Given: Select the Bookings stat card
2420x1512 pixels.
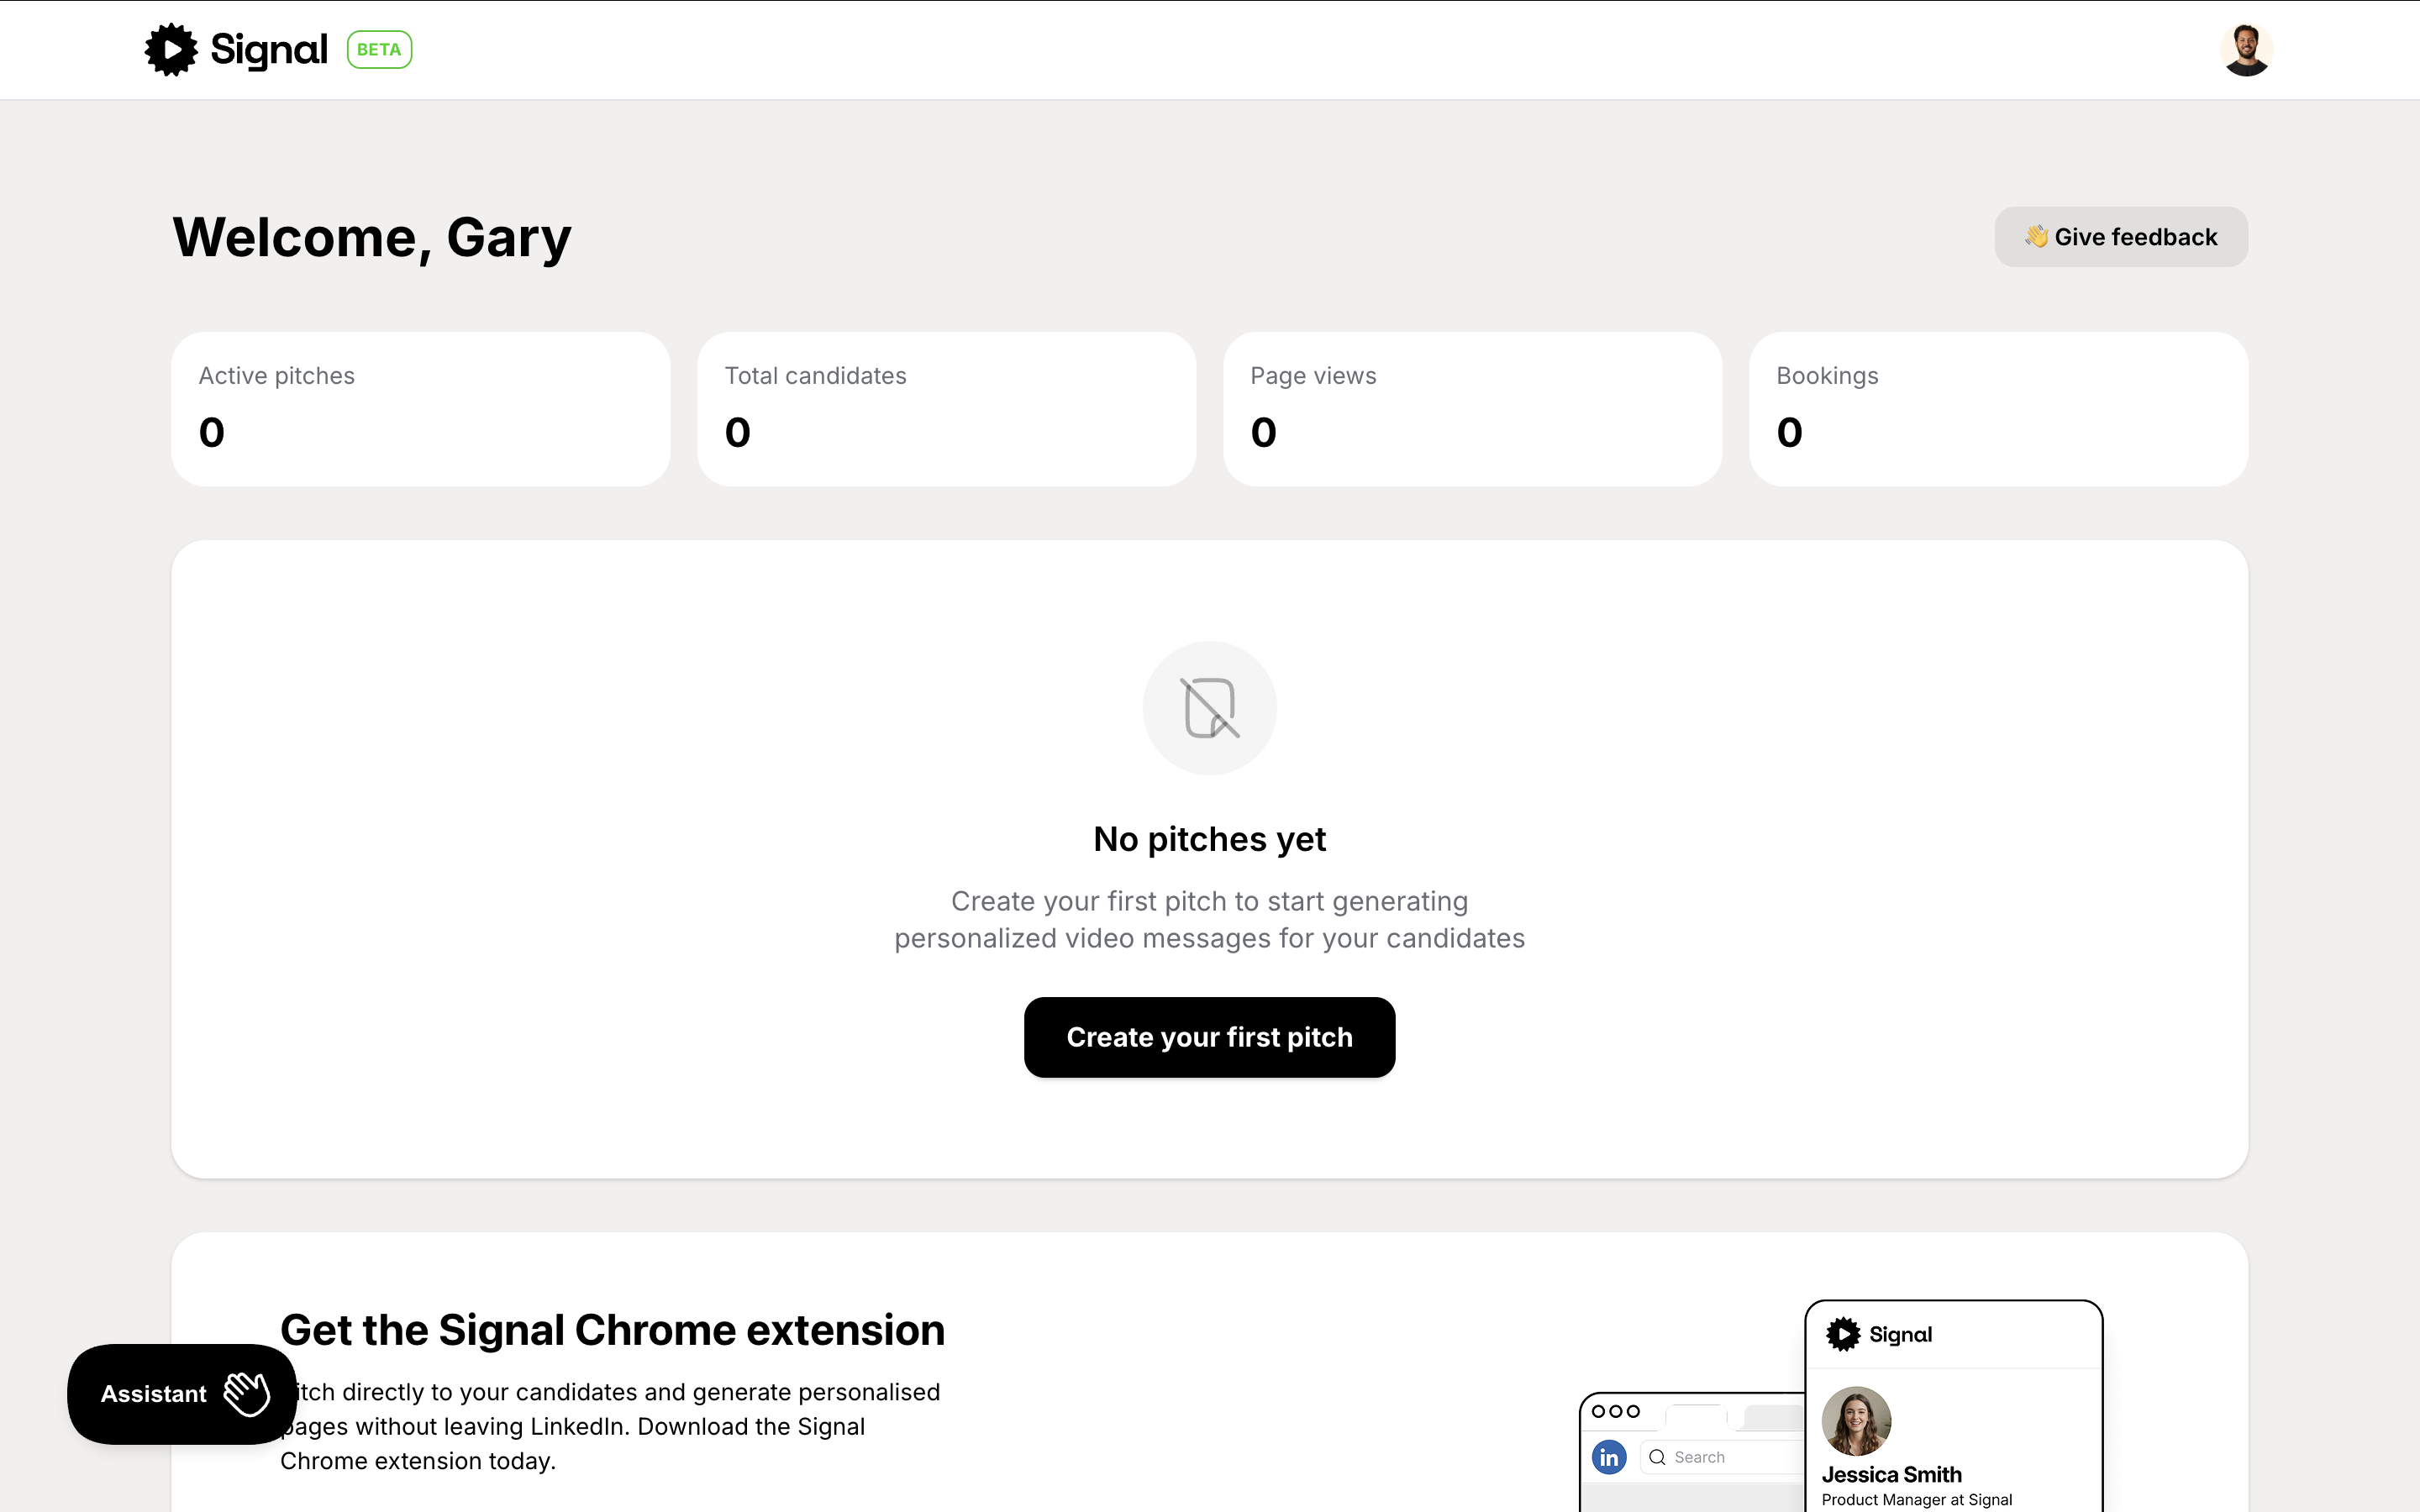Looking at the screenshot, I should (x=1998, y=409).
